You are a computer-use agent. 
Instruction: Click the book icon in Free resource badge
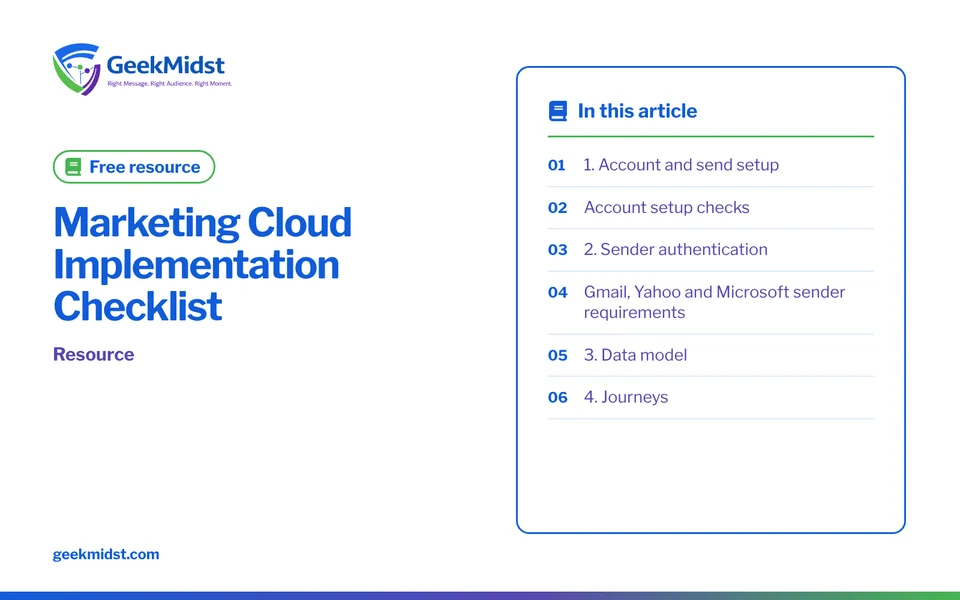pos(73,167)
